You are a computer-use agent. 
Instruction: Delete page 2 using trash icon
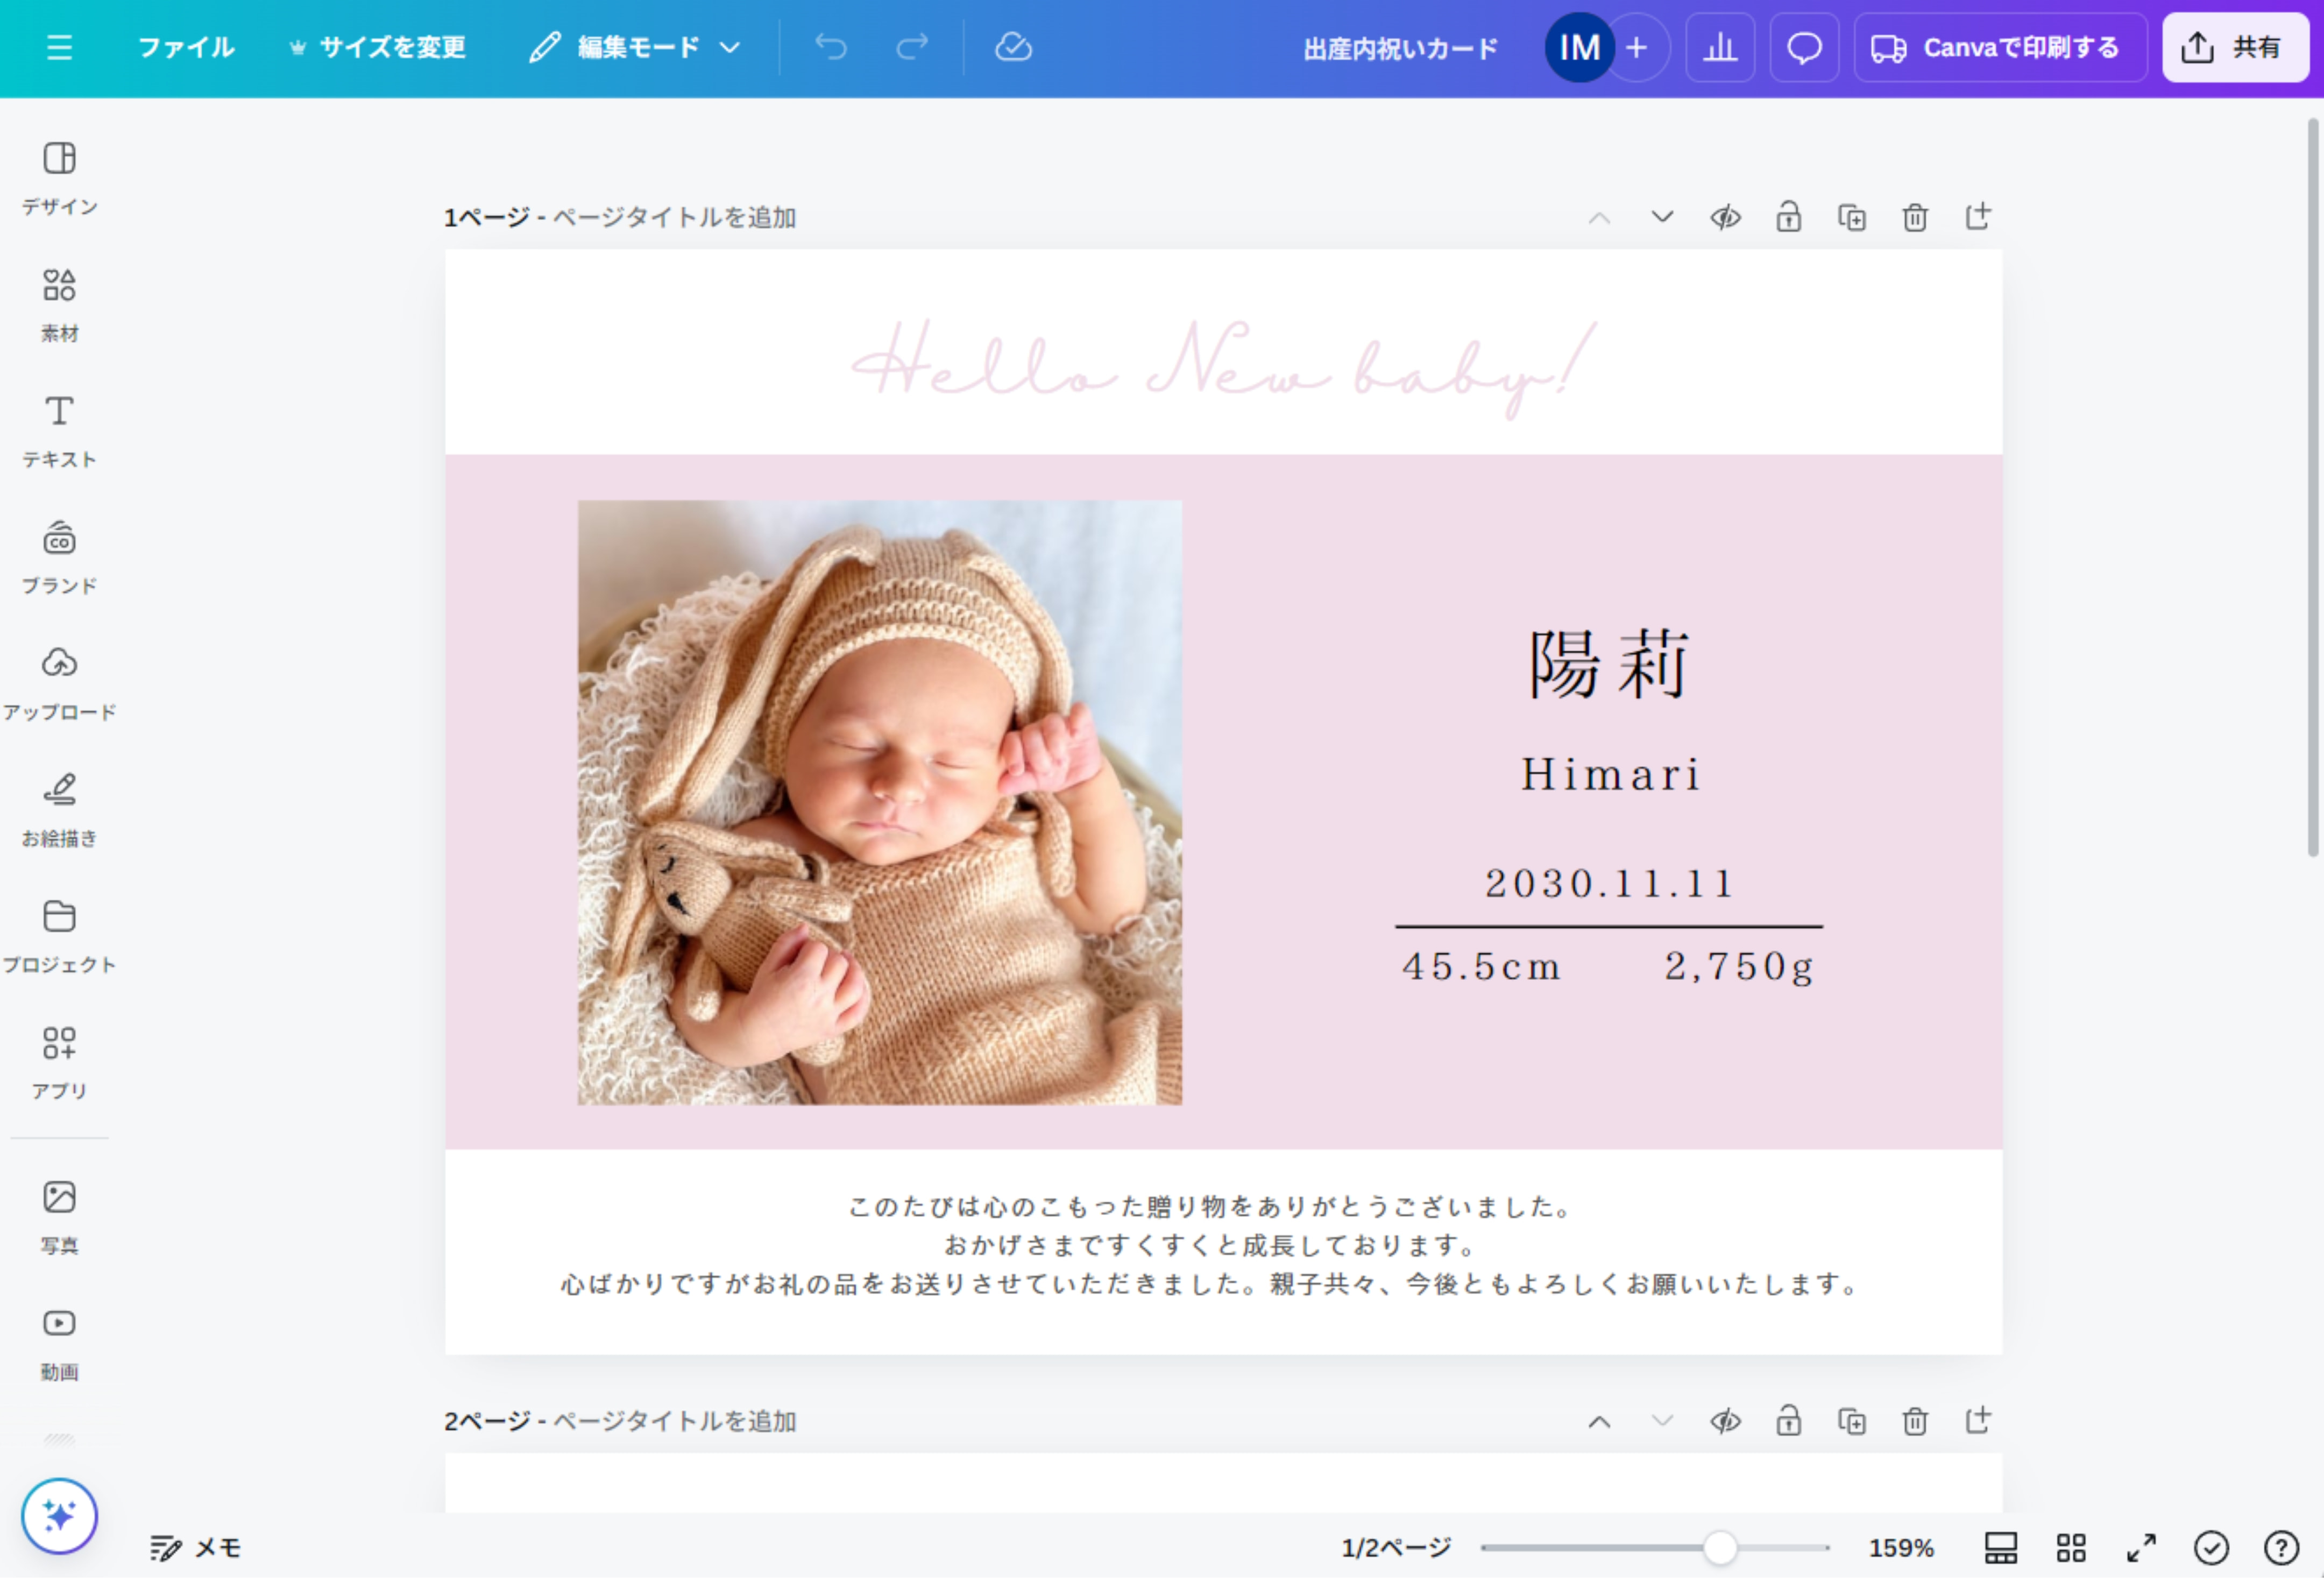(x=1915, y=1421)
